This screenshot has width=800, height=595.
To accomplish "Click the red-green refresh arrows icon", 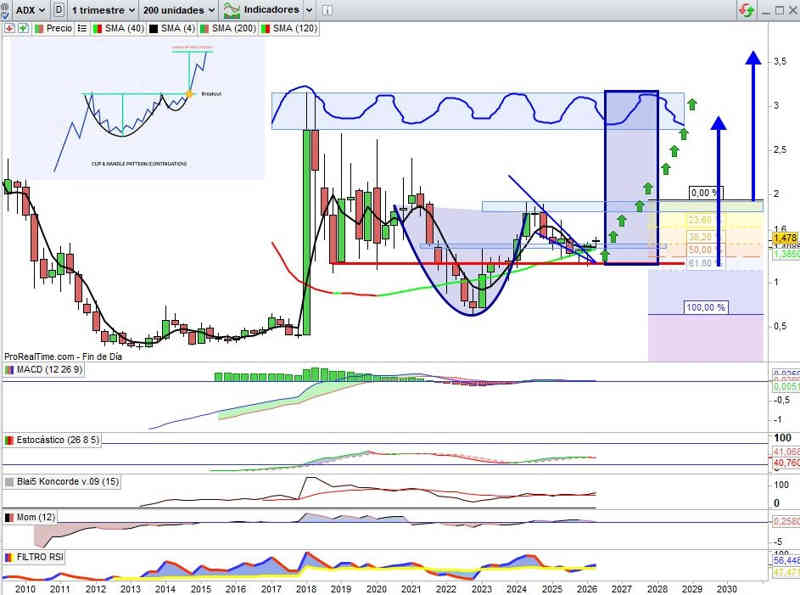I will click(746, 10).
